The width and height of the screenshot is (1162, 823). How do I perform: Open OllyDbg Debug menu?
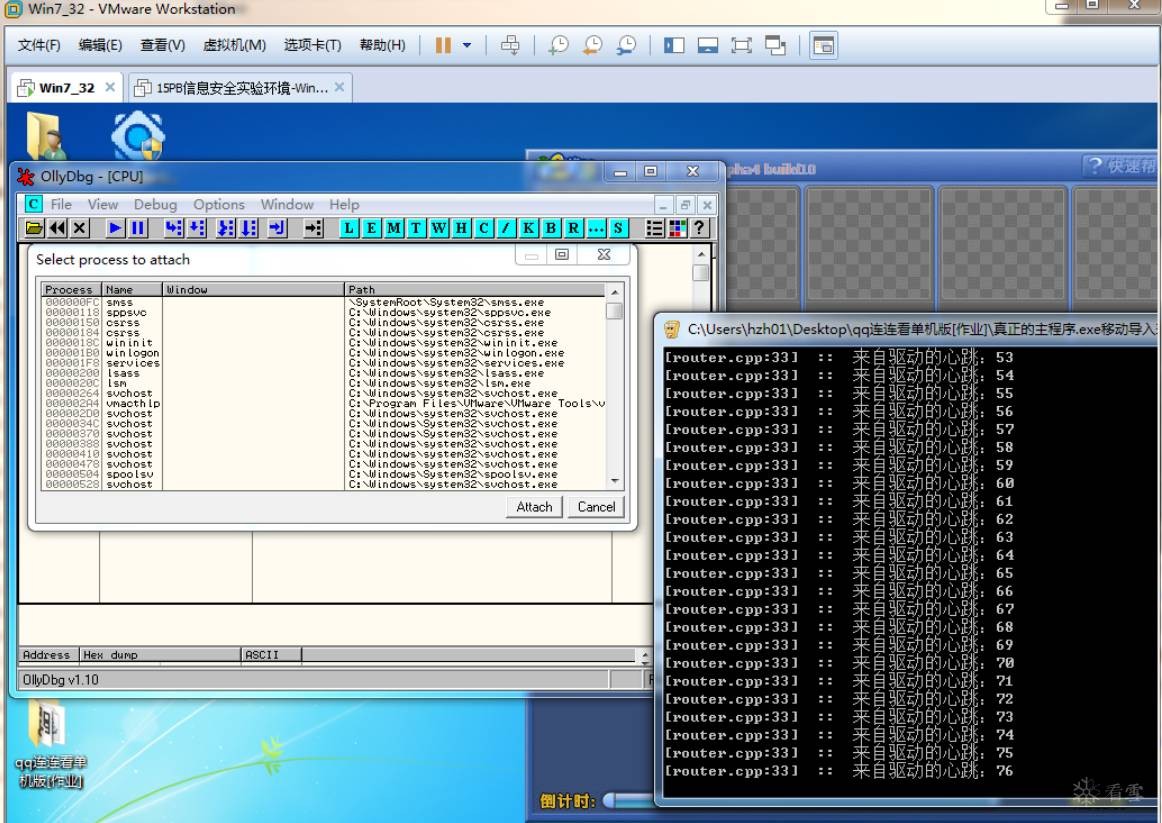point(156,204)
